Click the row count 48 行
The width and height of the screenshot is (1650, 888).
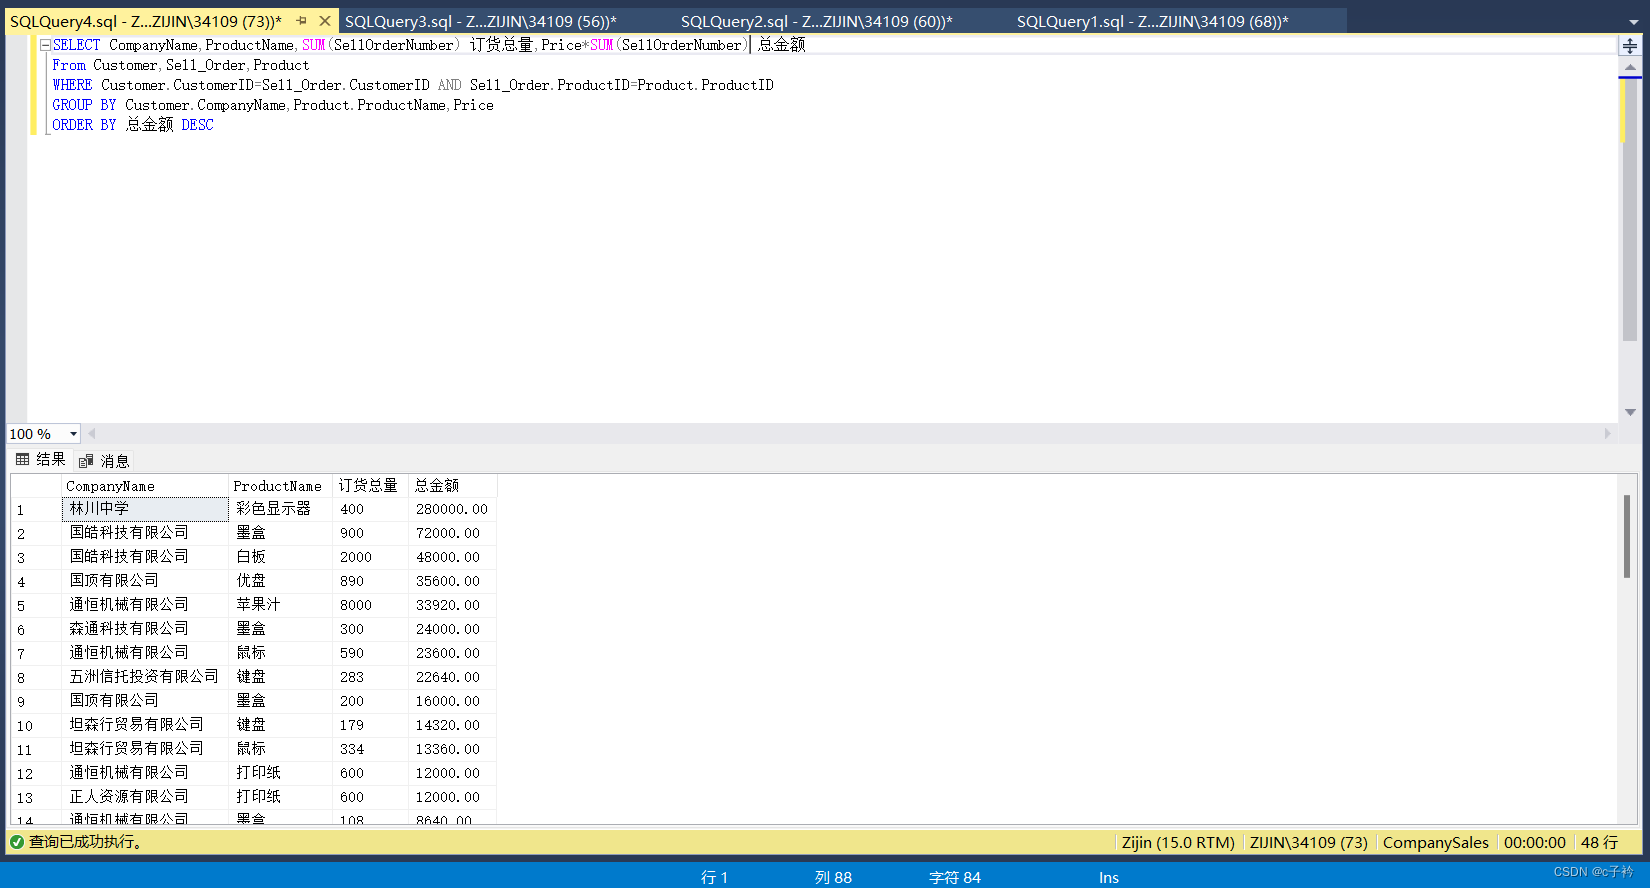(1600, 843)
